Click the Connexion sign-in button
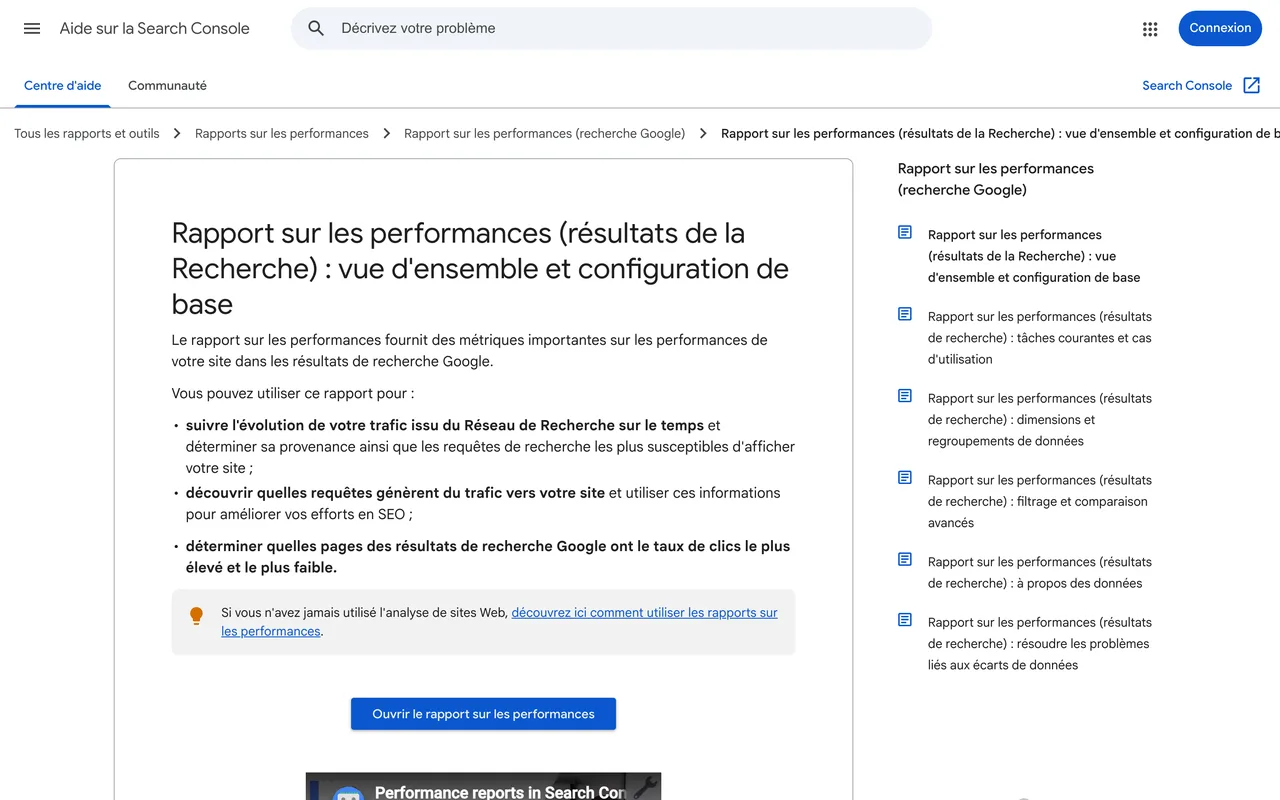This screenshot has width=1280, height=800. (1220, 28)
